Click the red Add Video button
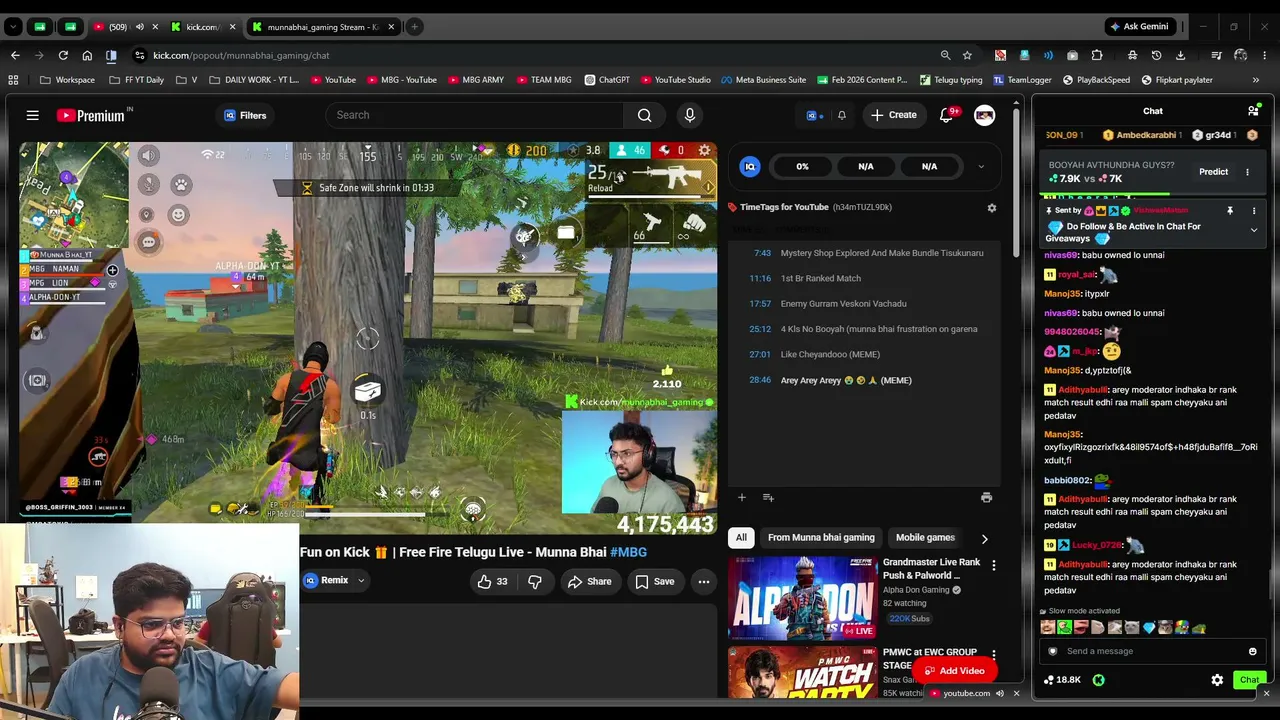 954,671
